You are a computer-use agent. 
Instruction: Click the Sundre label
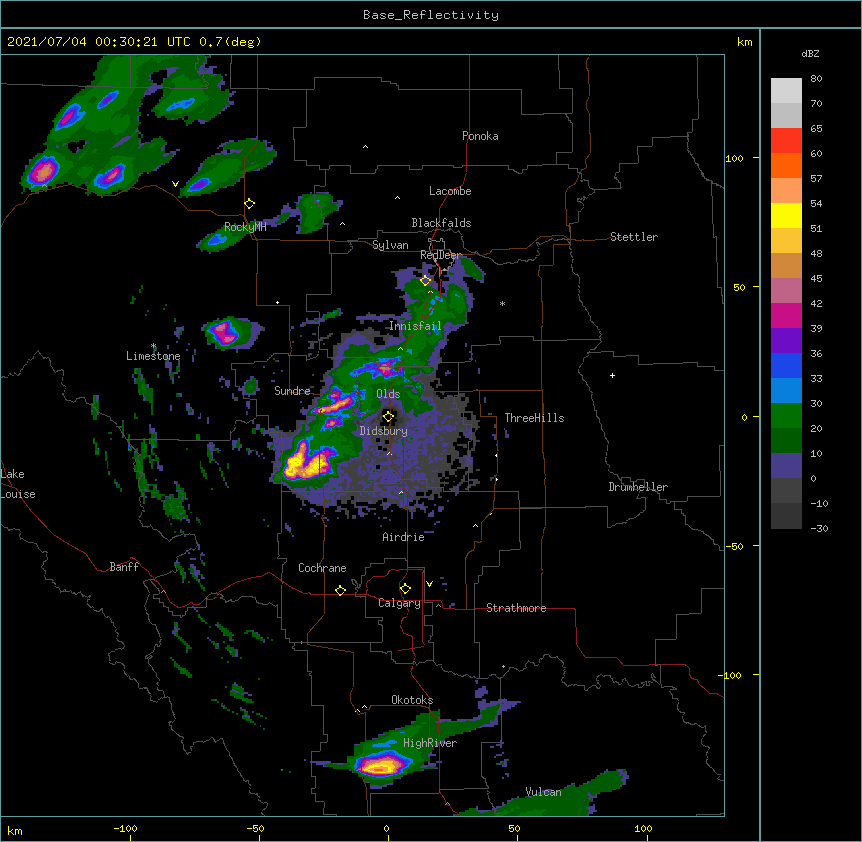(292, 391)
